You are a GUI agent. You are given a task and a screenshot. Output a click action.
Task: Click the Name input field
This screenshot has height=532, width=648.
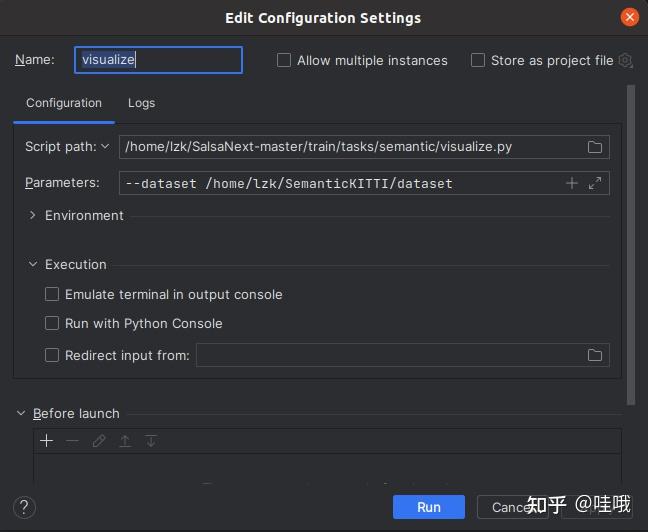[158, 60]
